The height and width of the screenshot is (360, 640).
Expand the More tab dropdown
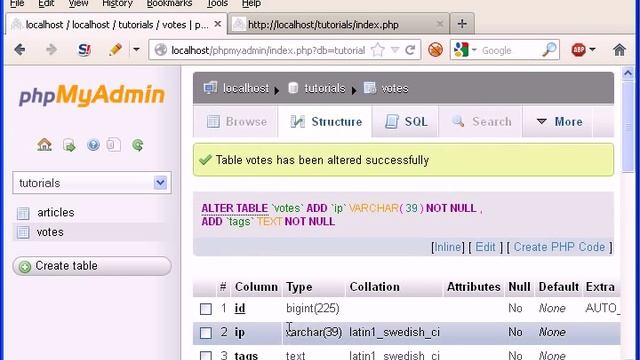pyautogui.click(x=559, y=121)
